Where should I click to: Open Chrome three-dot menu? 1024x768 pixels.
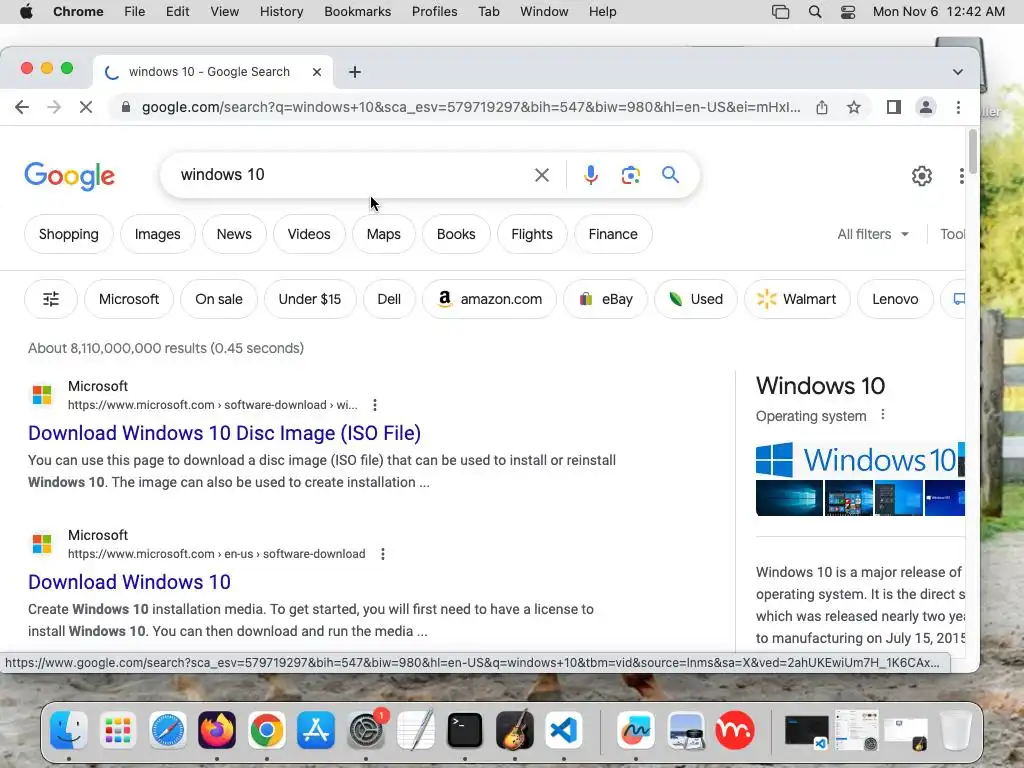click(958, 107)
